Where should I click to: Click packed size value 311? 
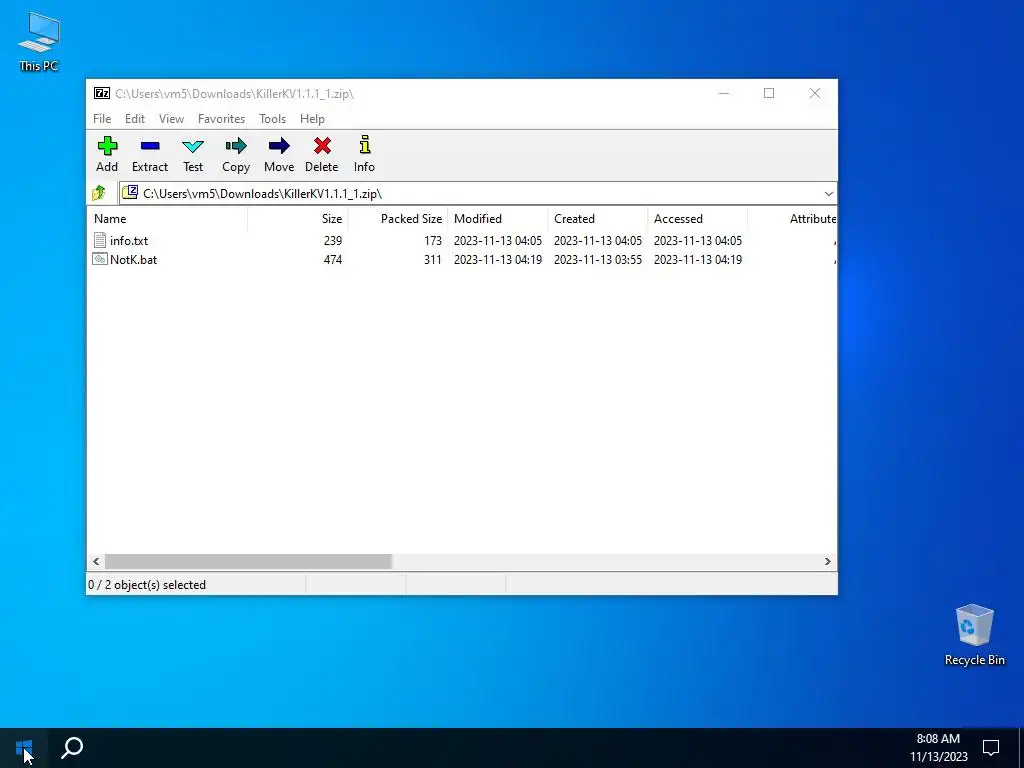click(x=433, y=259)
